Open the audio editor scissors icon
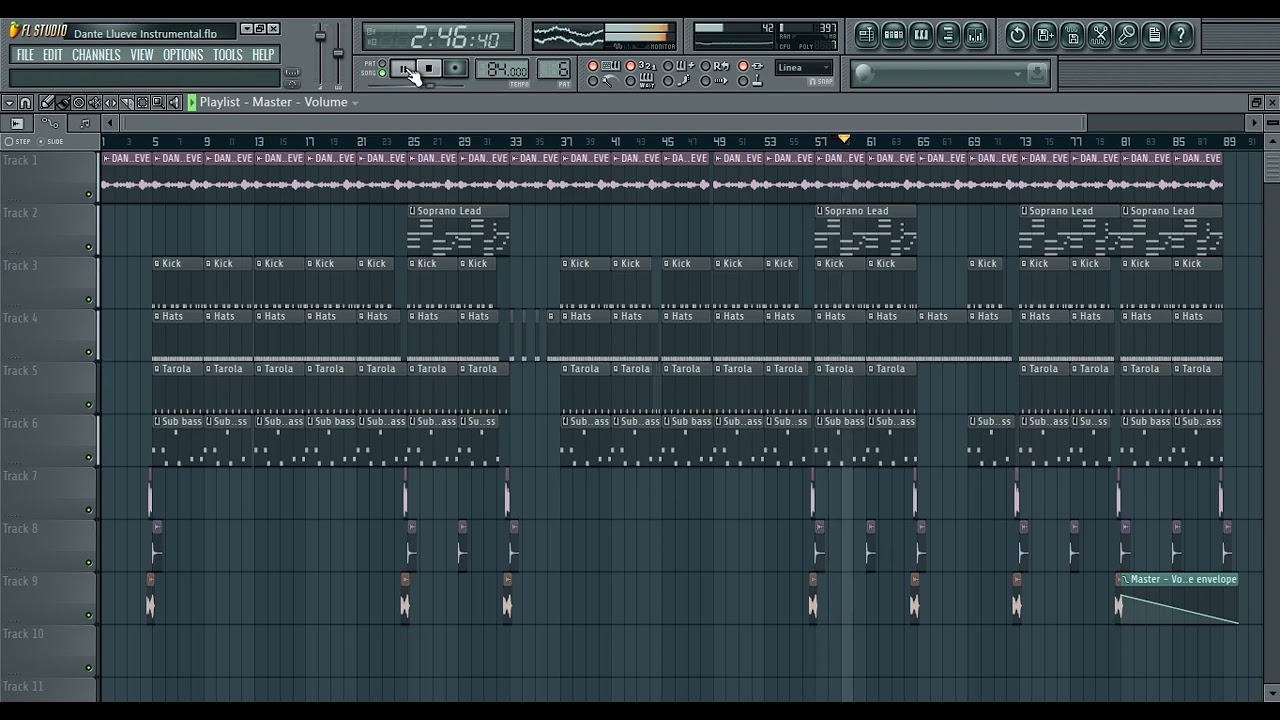The height and width of the screenshot is (720, 1280). [x=1100, y=35]
